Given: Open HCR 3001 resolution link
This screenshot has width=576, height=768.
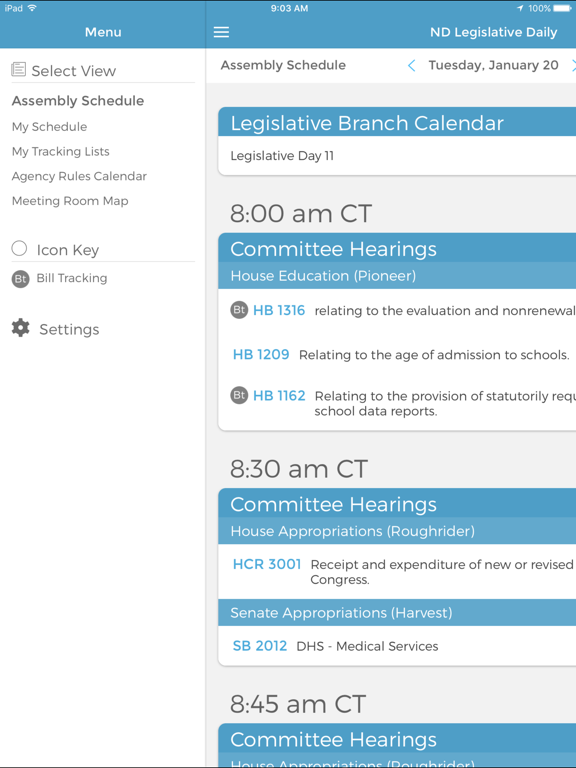Looking at the screenshot, I should 267,564.
